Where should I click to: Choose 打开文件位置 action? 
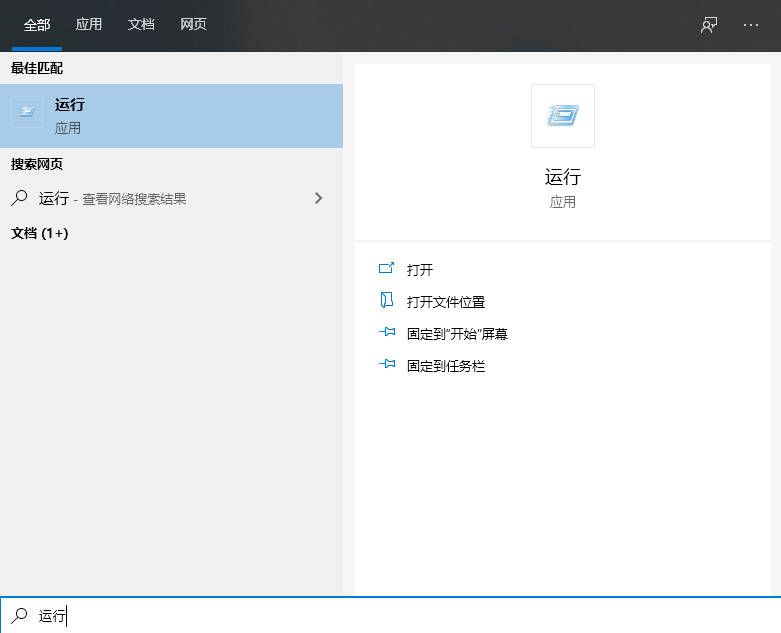click(x=445, y=302)
